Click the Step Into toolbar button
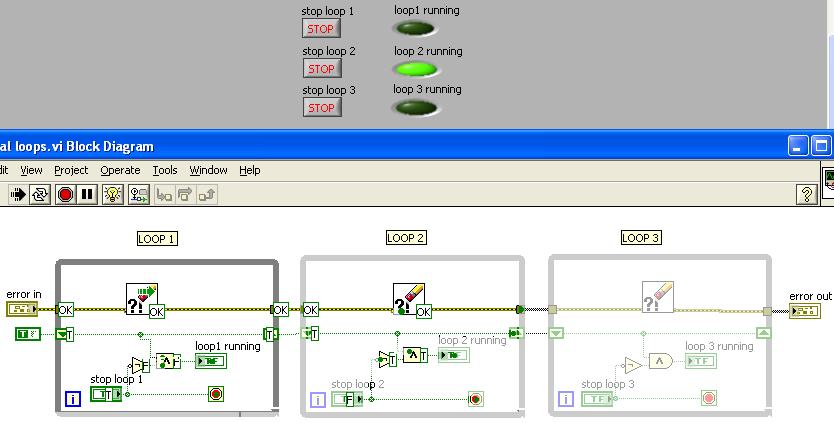 click(164, 195)
